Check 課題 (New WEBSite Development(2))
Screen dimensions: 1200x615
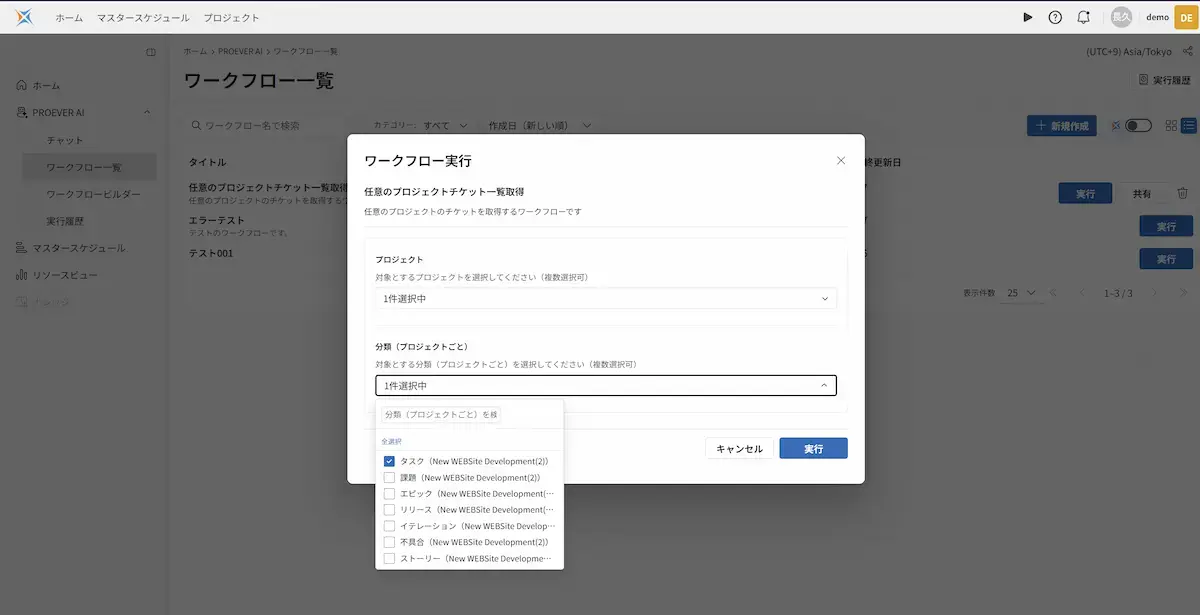389,478
